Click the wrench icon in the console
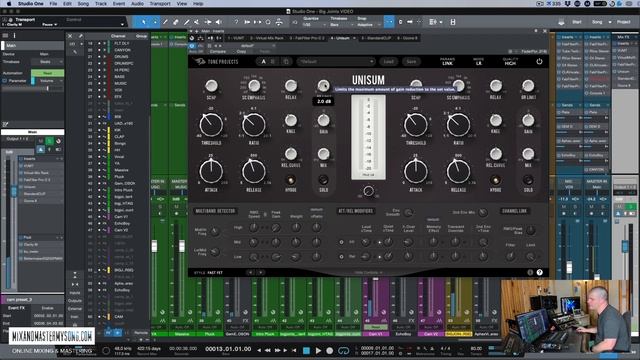 click(x=81, y=36)
